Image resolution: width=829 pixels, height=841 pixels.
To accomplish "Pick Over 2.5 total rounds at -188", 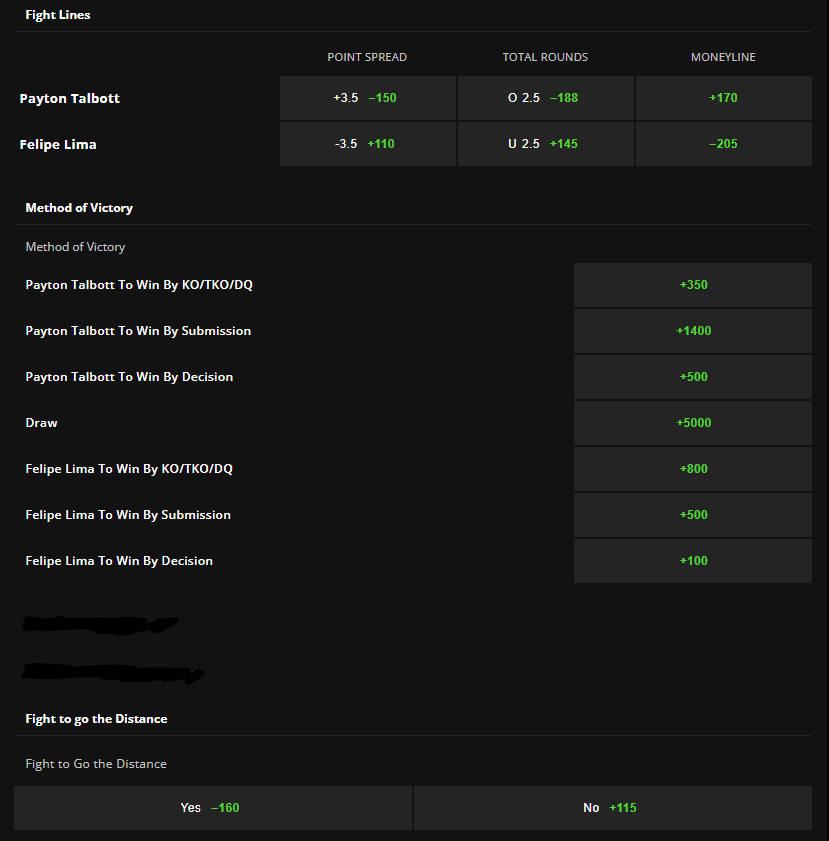I will click(x=545, y=98).
